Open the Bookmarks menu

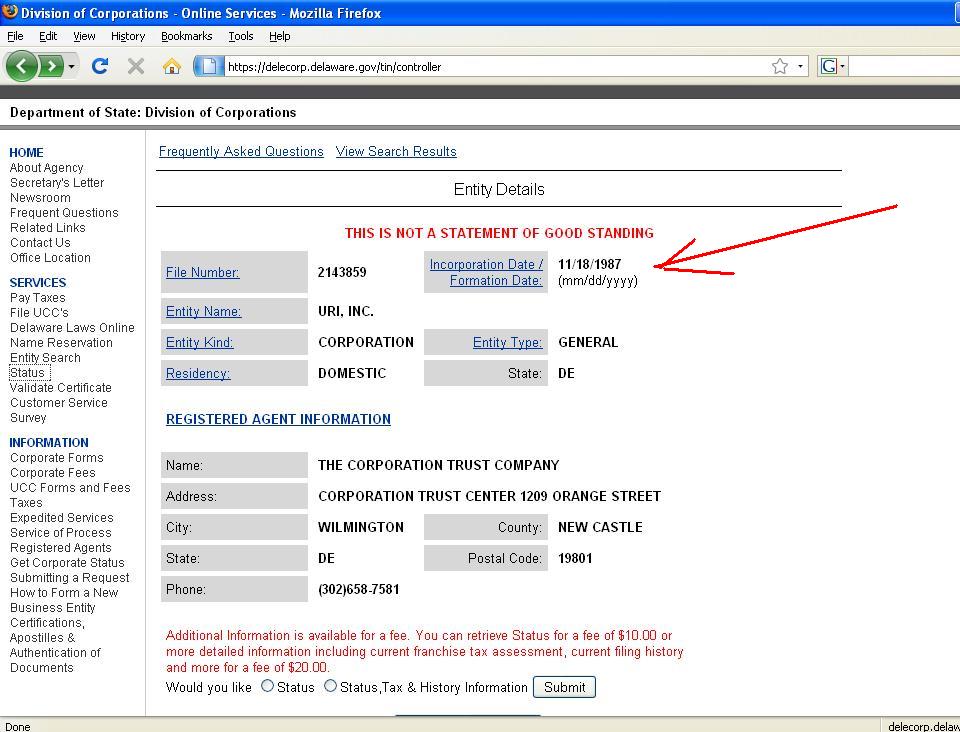click(186, 36)
